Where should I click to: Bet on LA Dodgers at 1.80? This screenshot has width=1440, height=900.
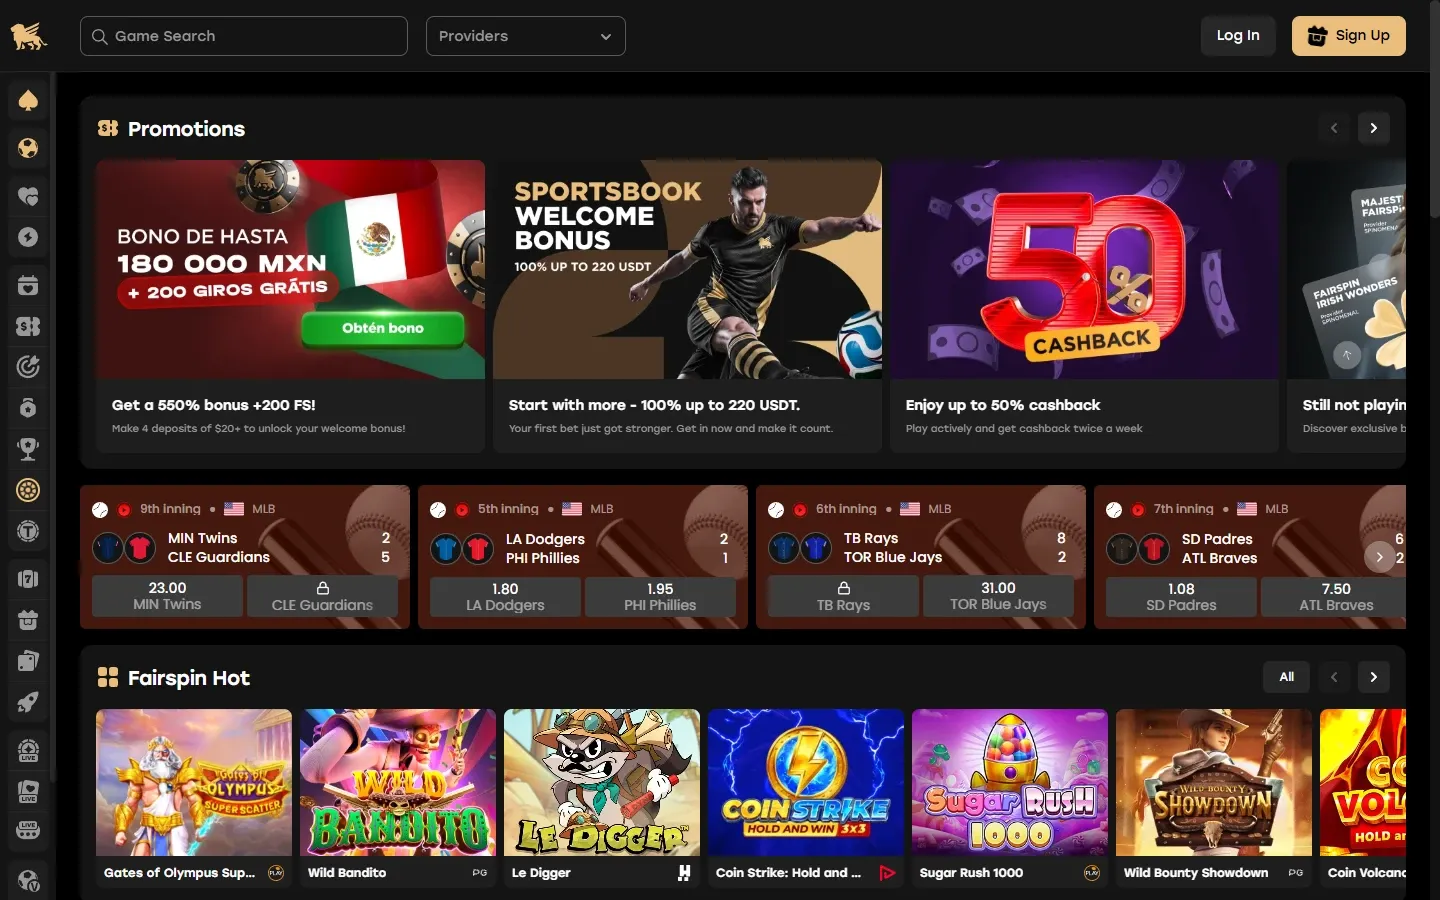[505, 596]
